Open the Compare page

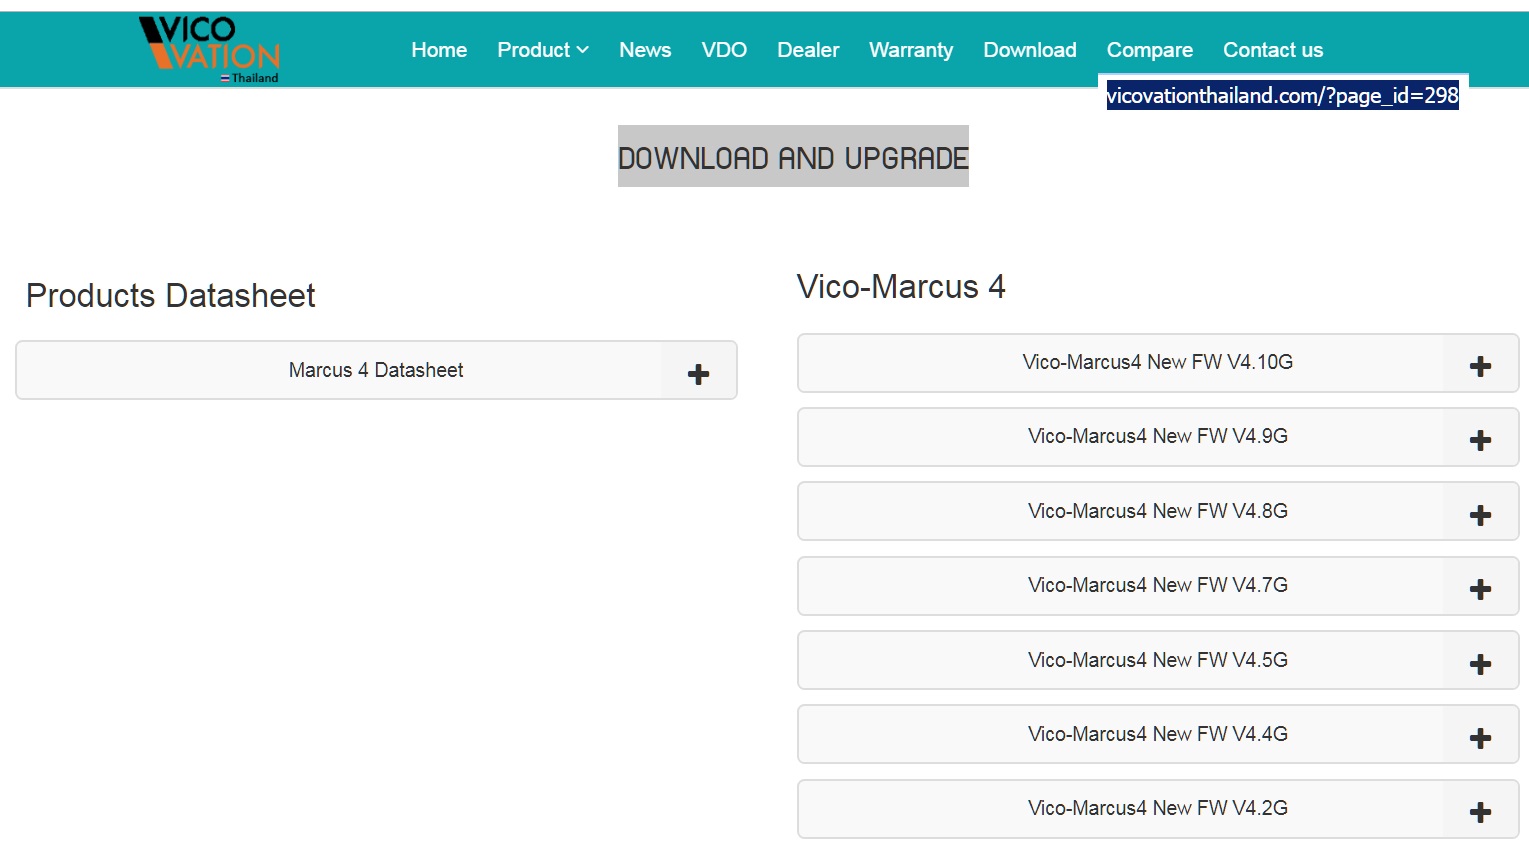pyautogui.click(x=1149, y=50)
